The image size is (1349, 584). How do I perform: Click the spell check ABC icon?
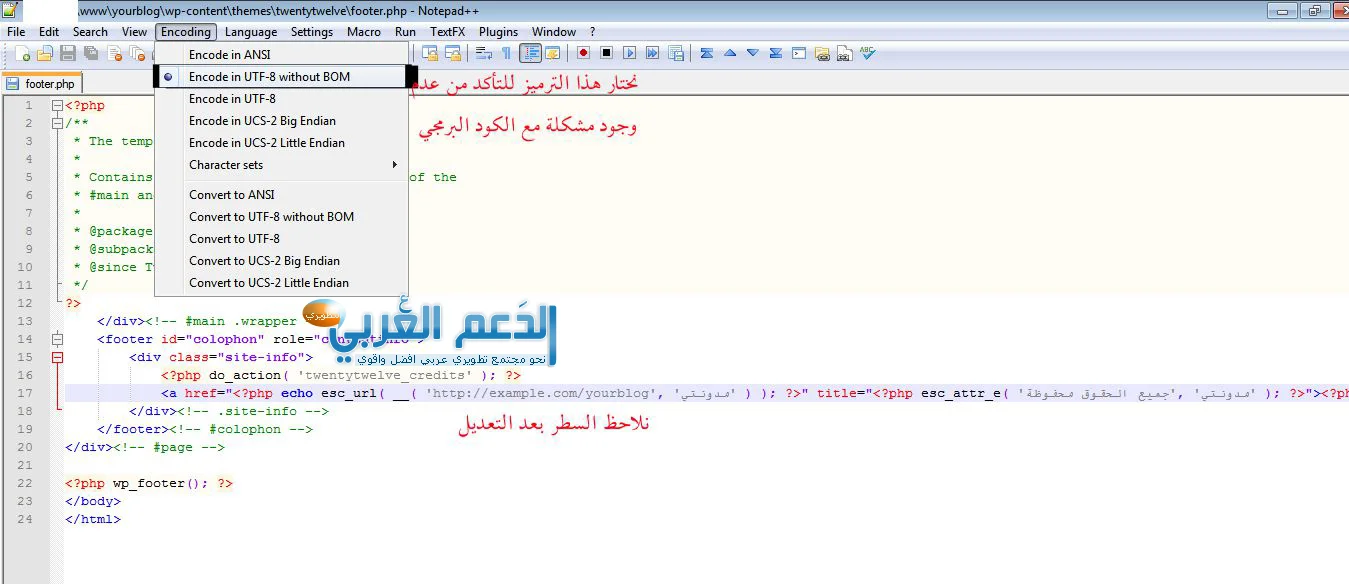(x=867, y=53)
